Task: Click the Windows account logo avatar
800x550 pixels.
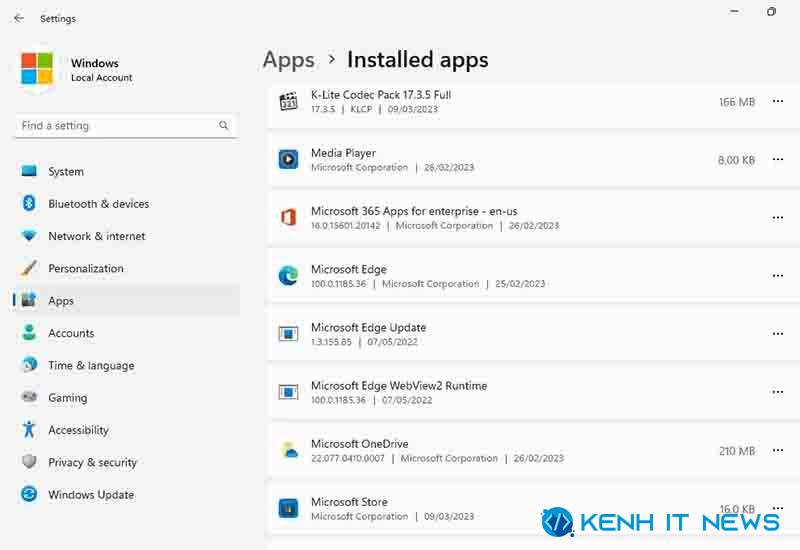Action: pos(37,68)
